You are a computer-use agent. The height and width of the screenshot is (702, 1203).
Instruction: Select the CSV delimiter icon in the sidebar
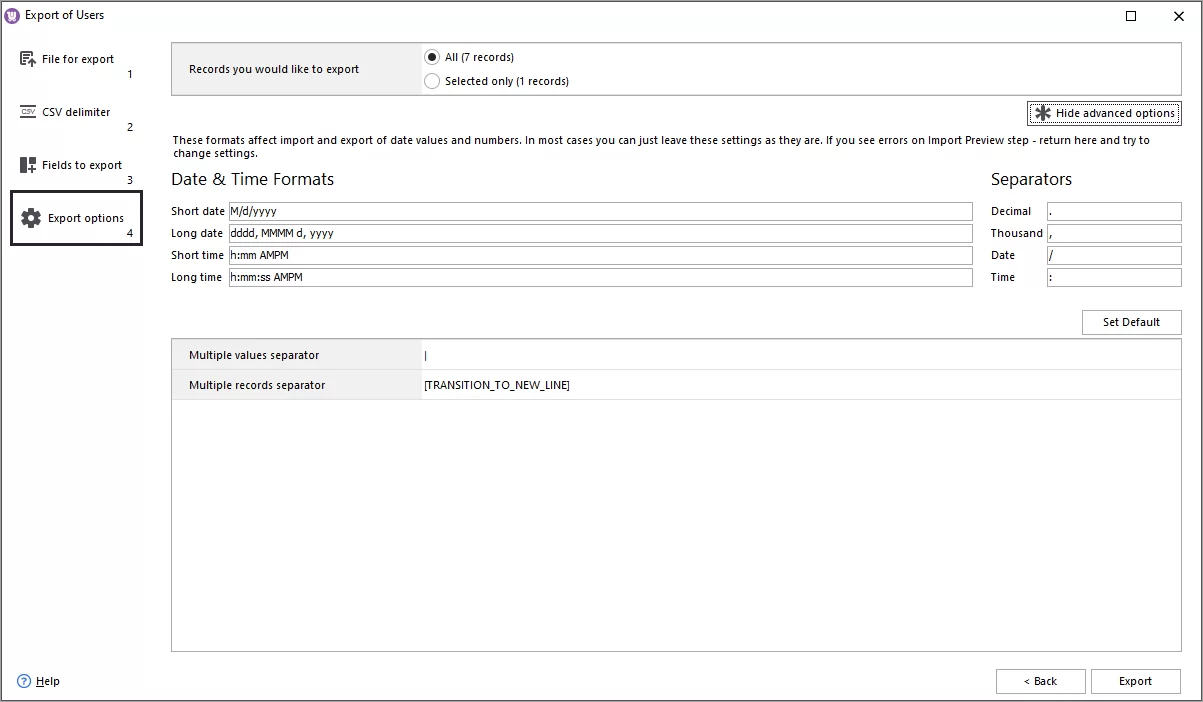coord(26,112)
